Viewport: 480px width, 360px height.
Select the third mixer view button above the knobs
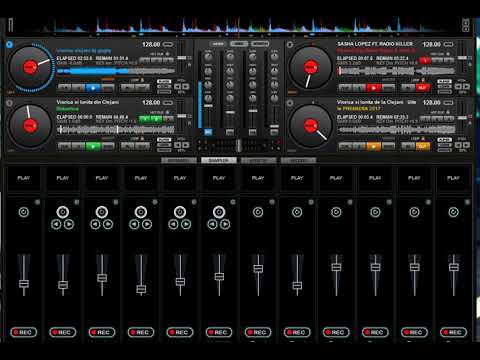(x=260, y=44)
